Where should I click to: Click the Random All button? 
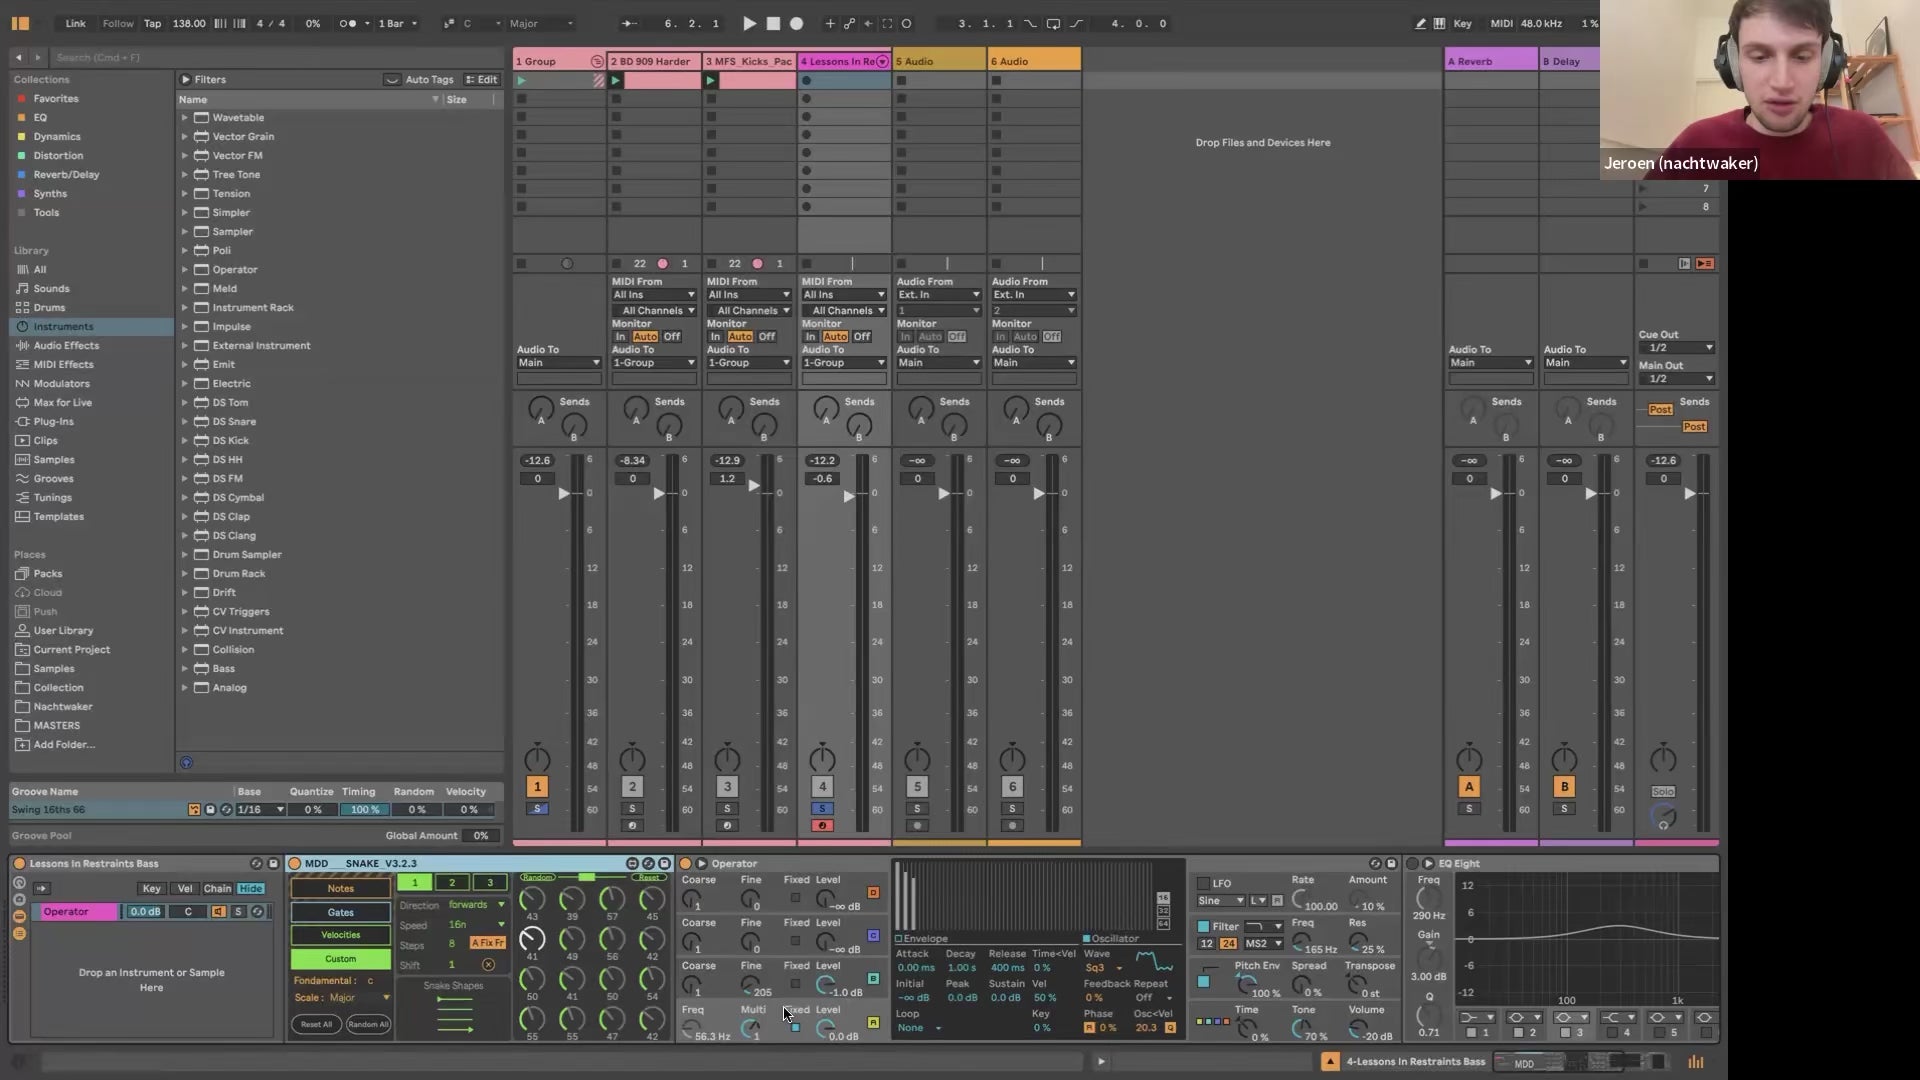coord(368,1024)
